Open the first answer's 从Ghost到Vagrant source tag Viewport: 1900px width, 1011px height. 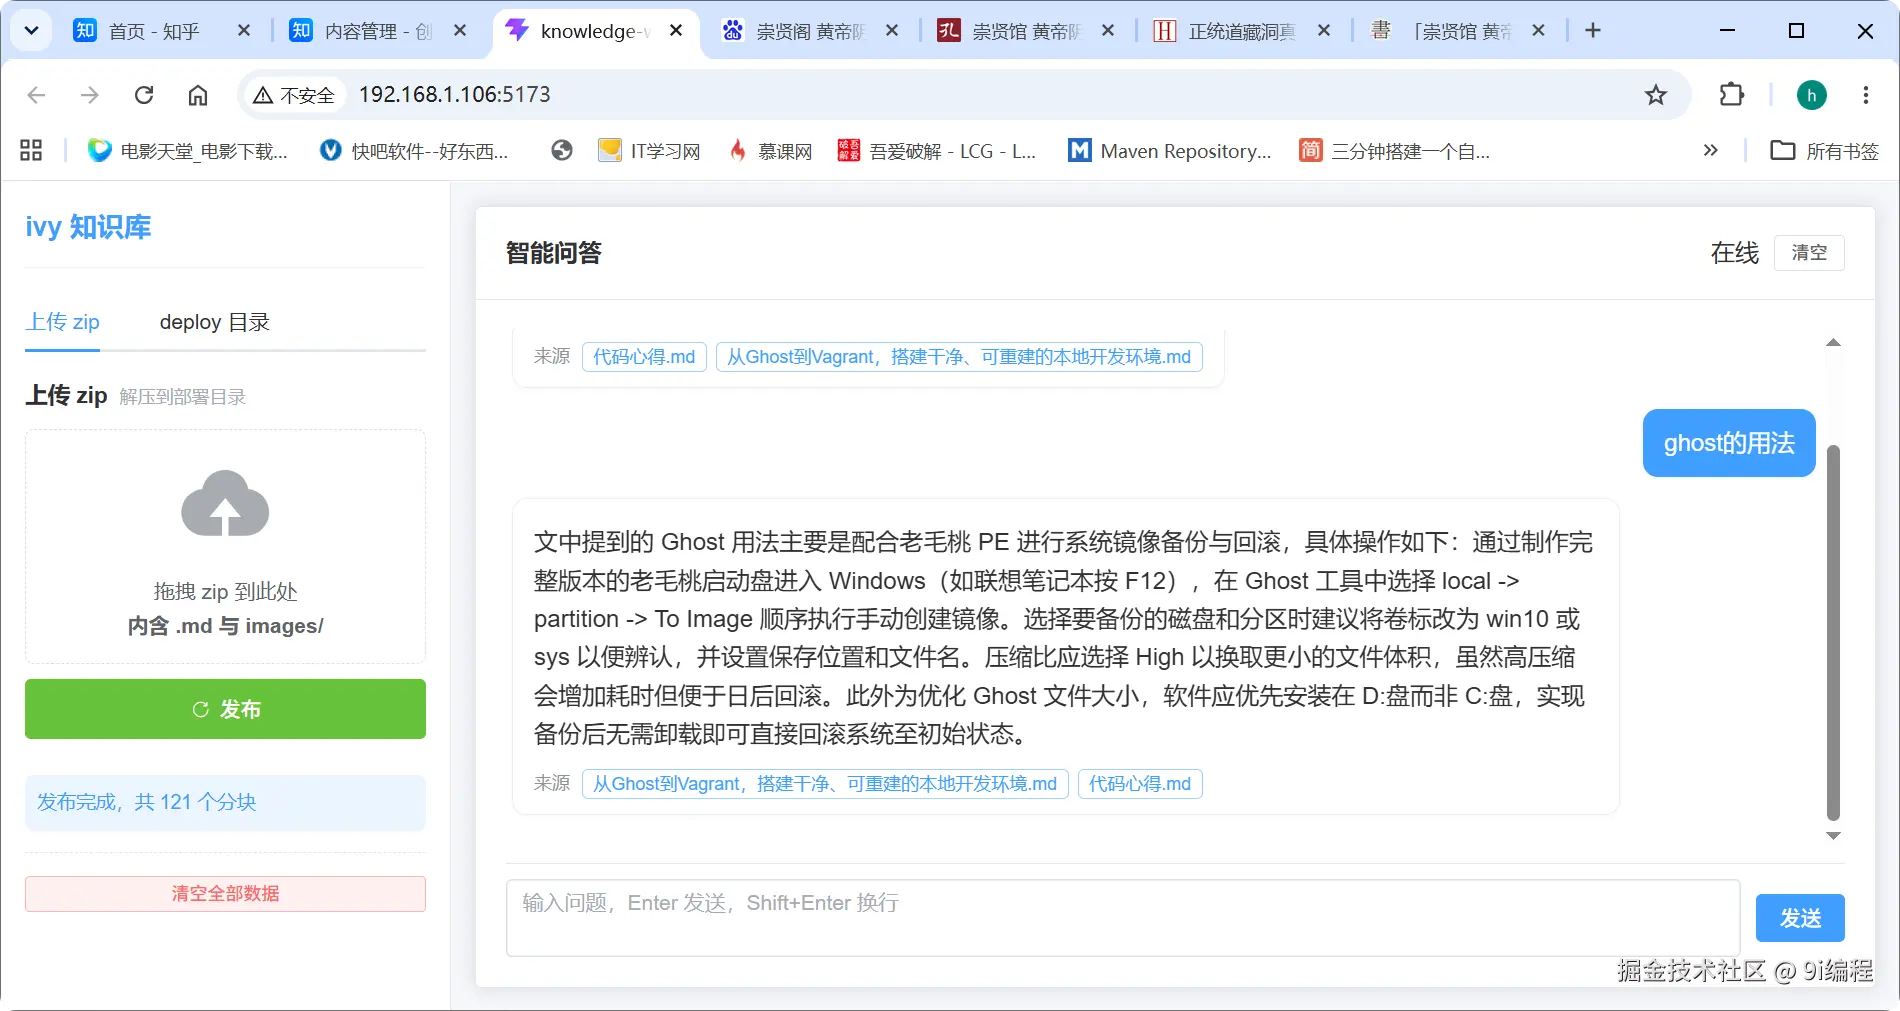(959, 357)
